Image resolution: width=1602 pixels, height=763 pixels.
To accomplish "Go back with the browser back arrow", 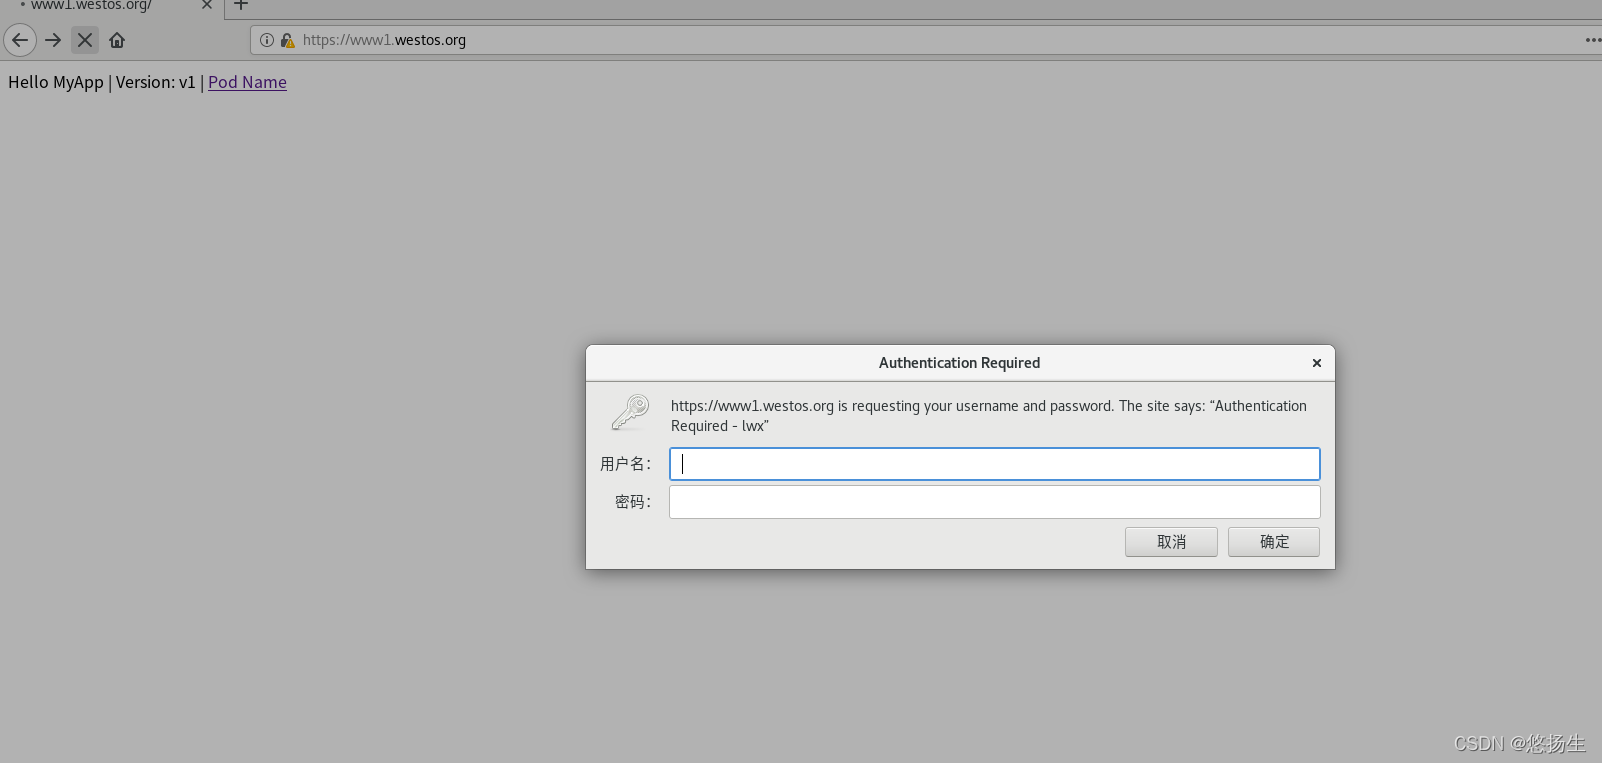I will click(20, 40).
